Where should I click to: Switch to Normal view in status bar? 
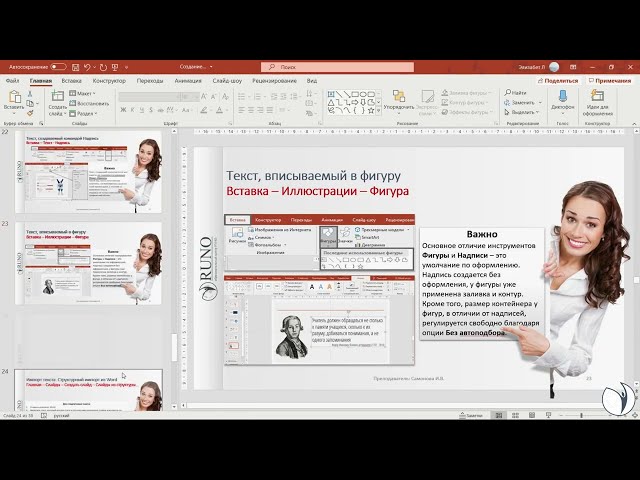click(499, 416)
